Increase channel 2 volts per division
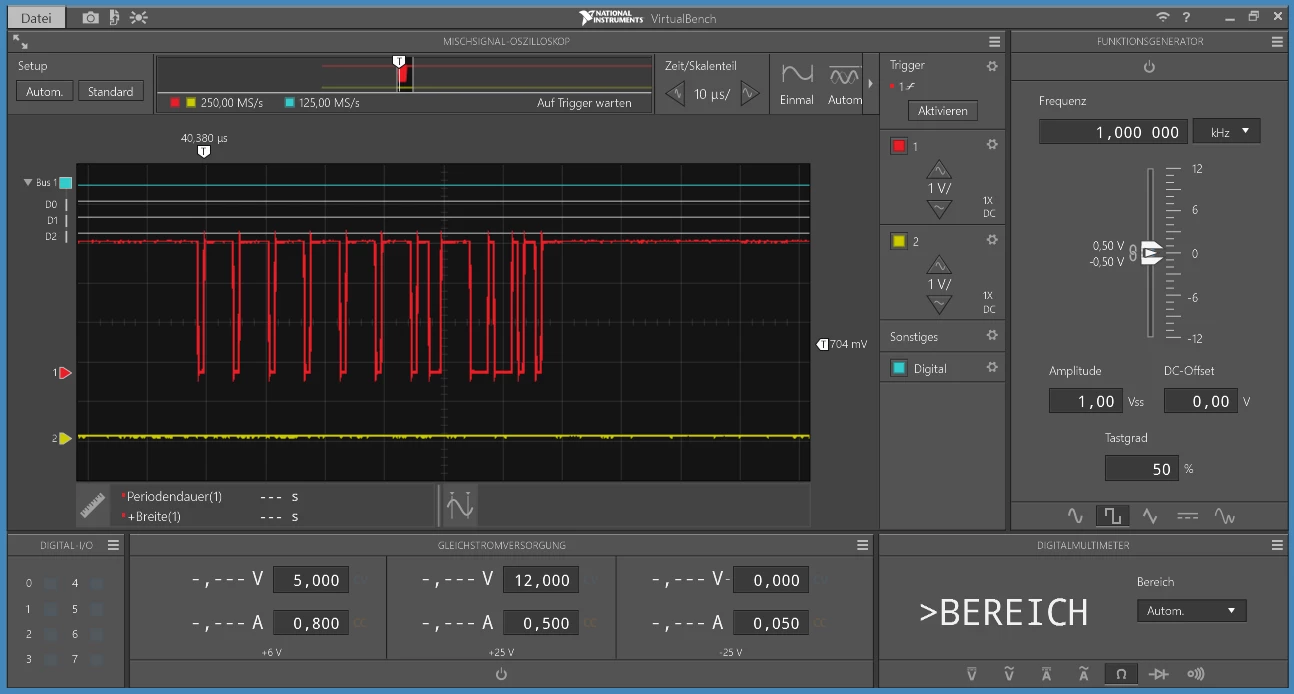1294x694 pixels. point(939,265)
